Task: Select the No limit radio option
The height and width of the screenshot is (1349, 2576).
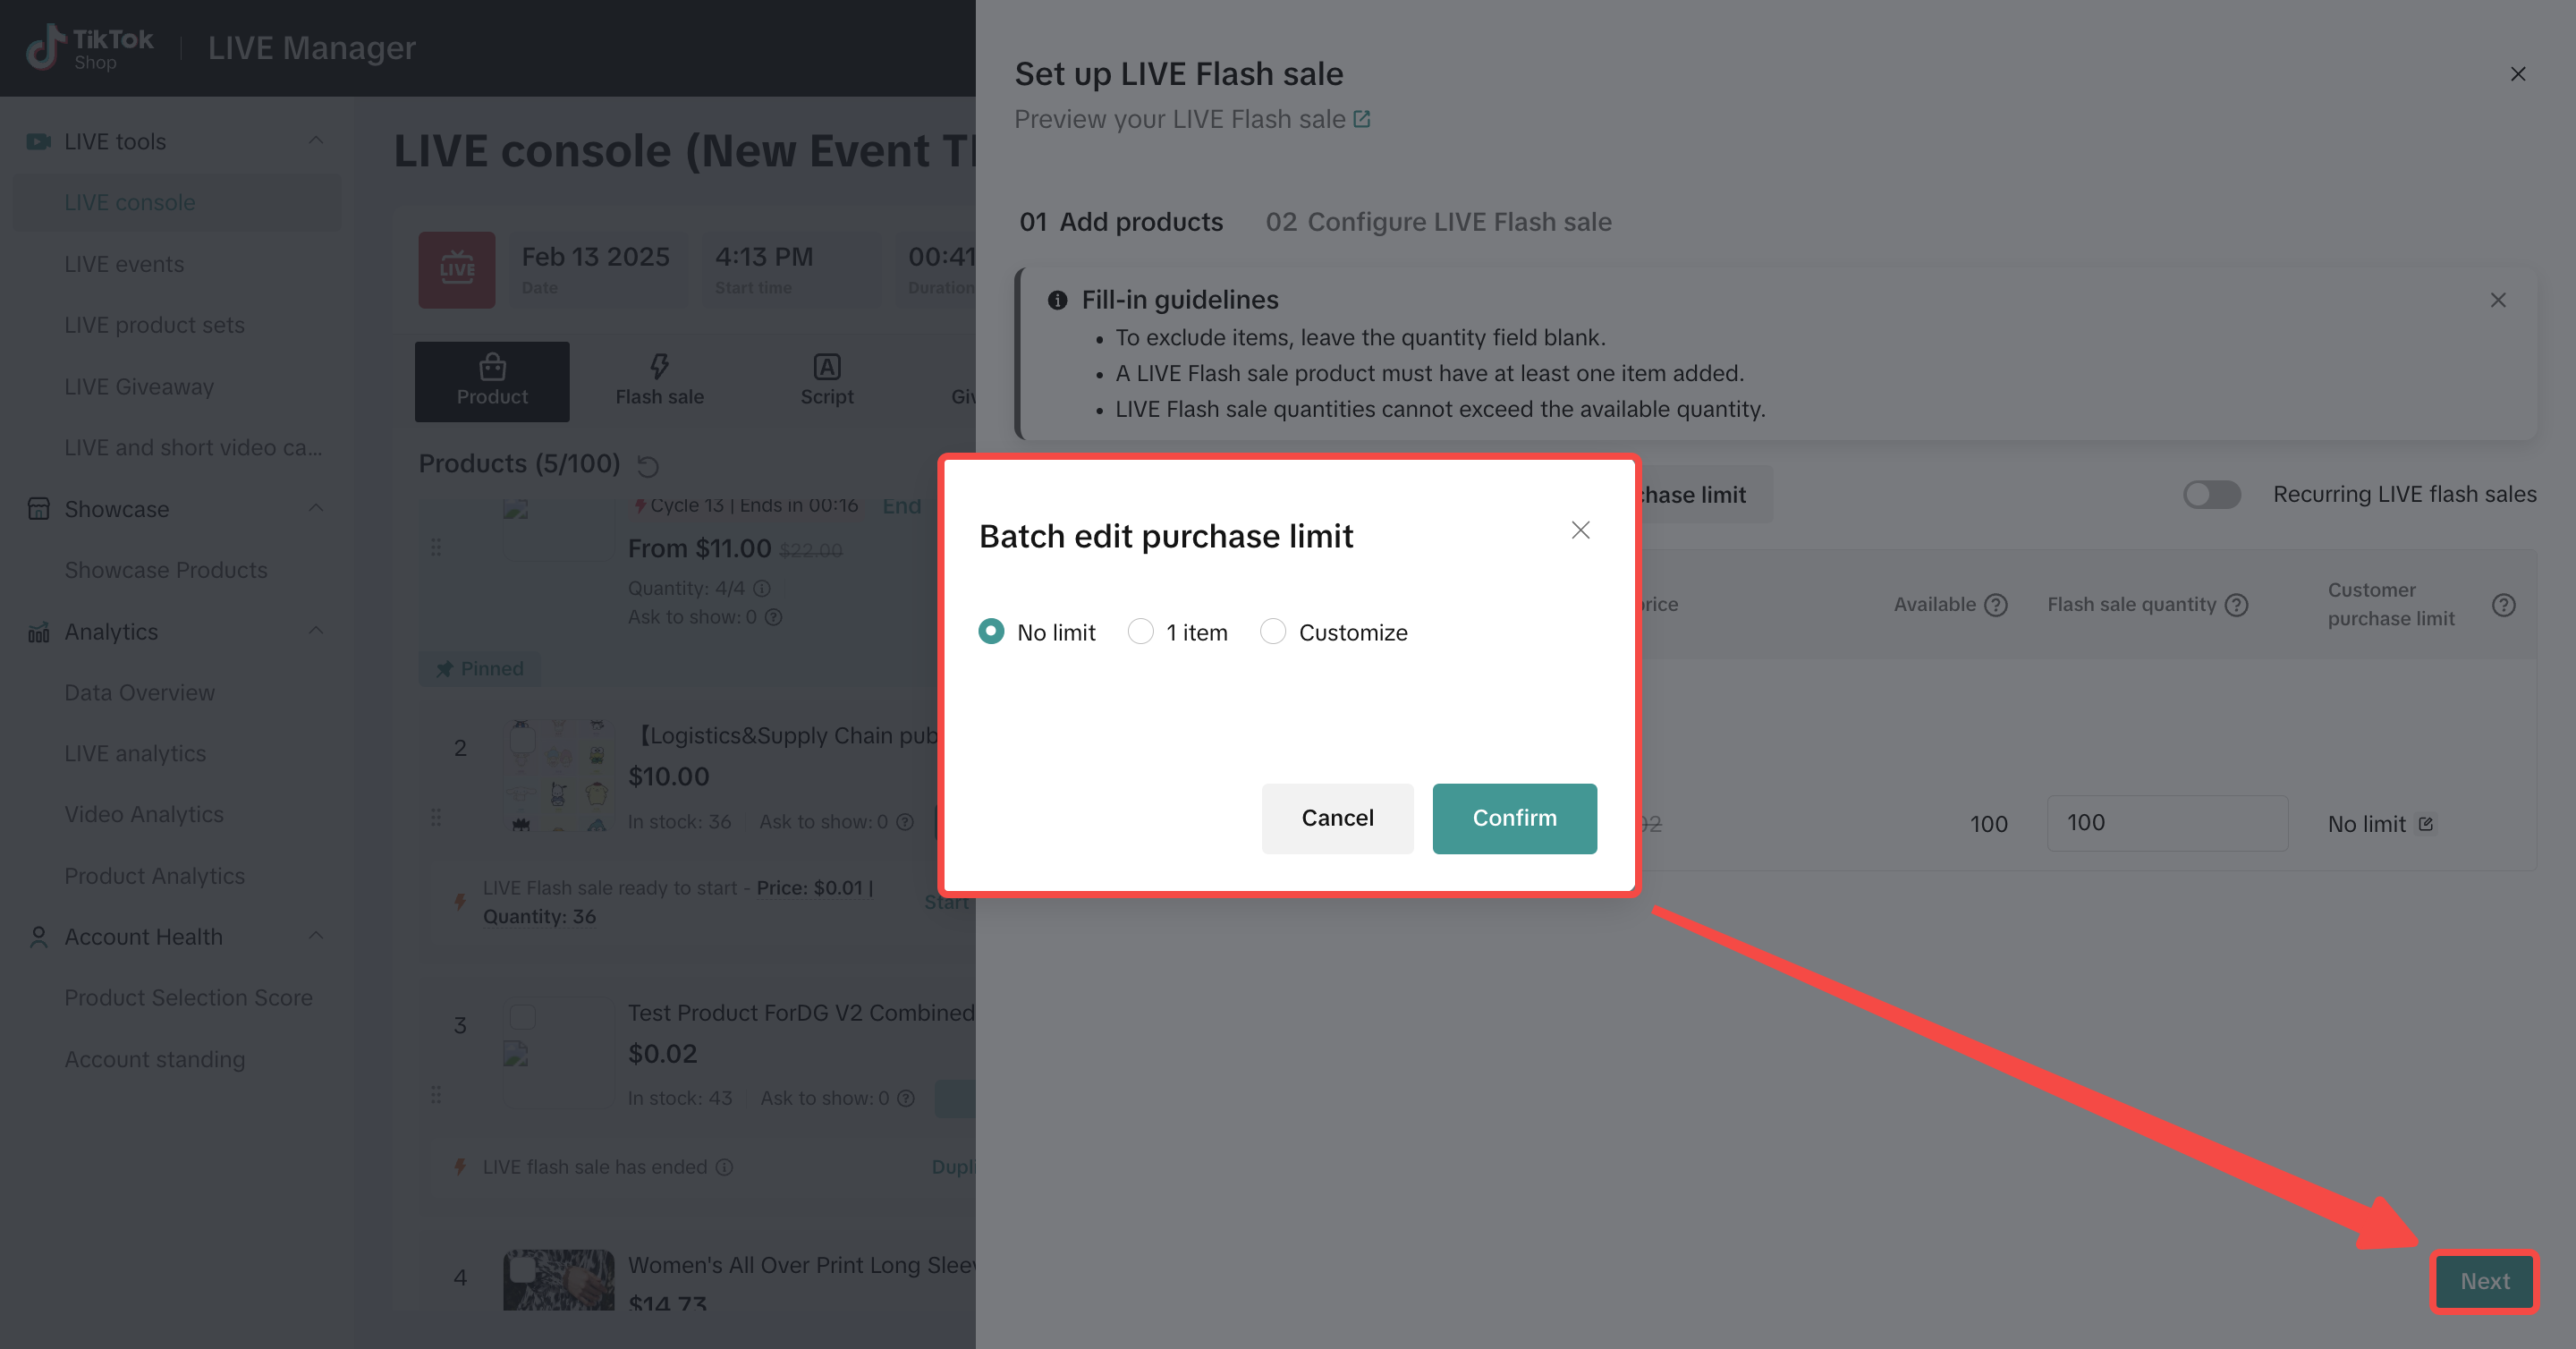Action: (991, 632)
